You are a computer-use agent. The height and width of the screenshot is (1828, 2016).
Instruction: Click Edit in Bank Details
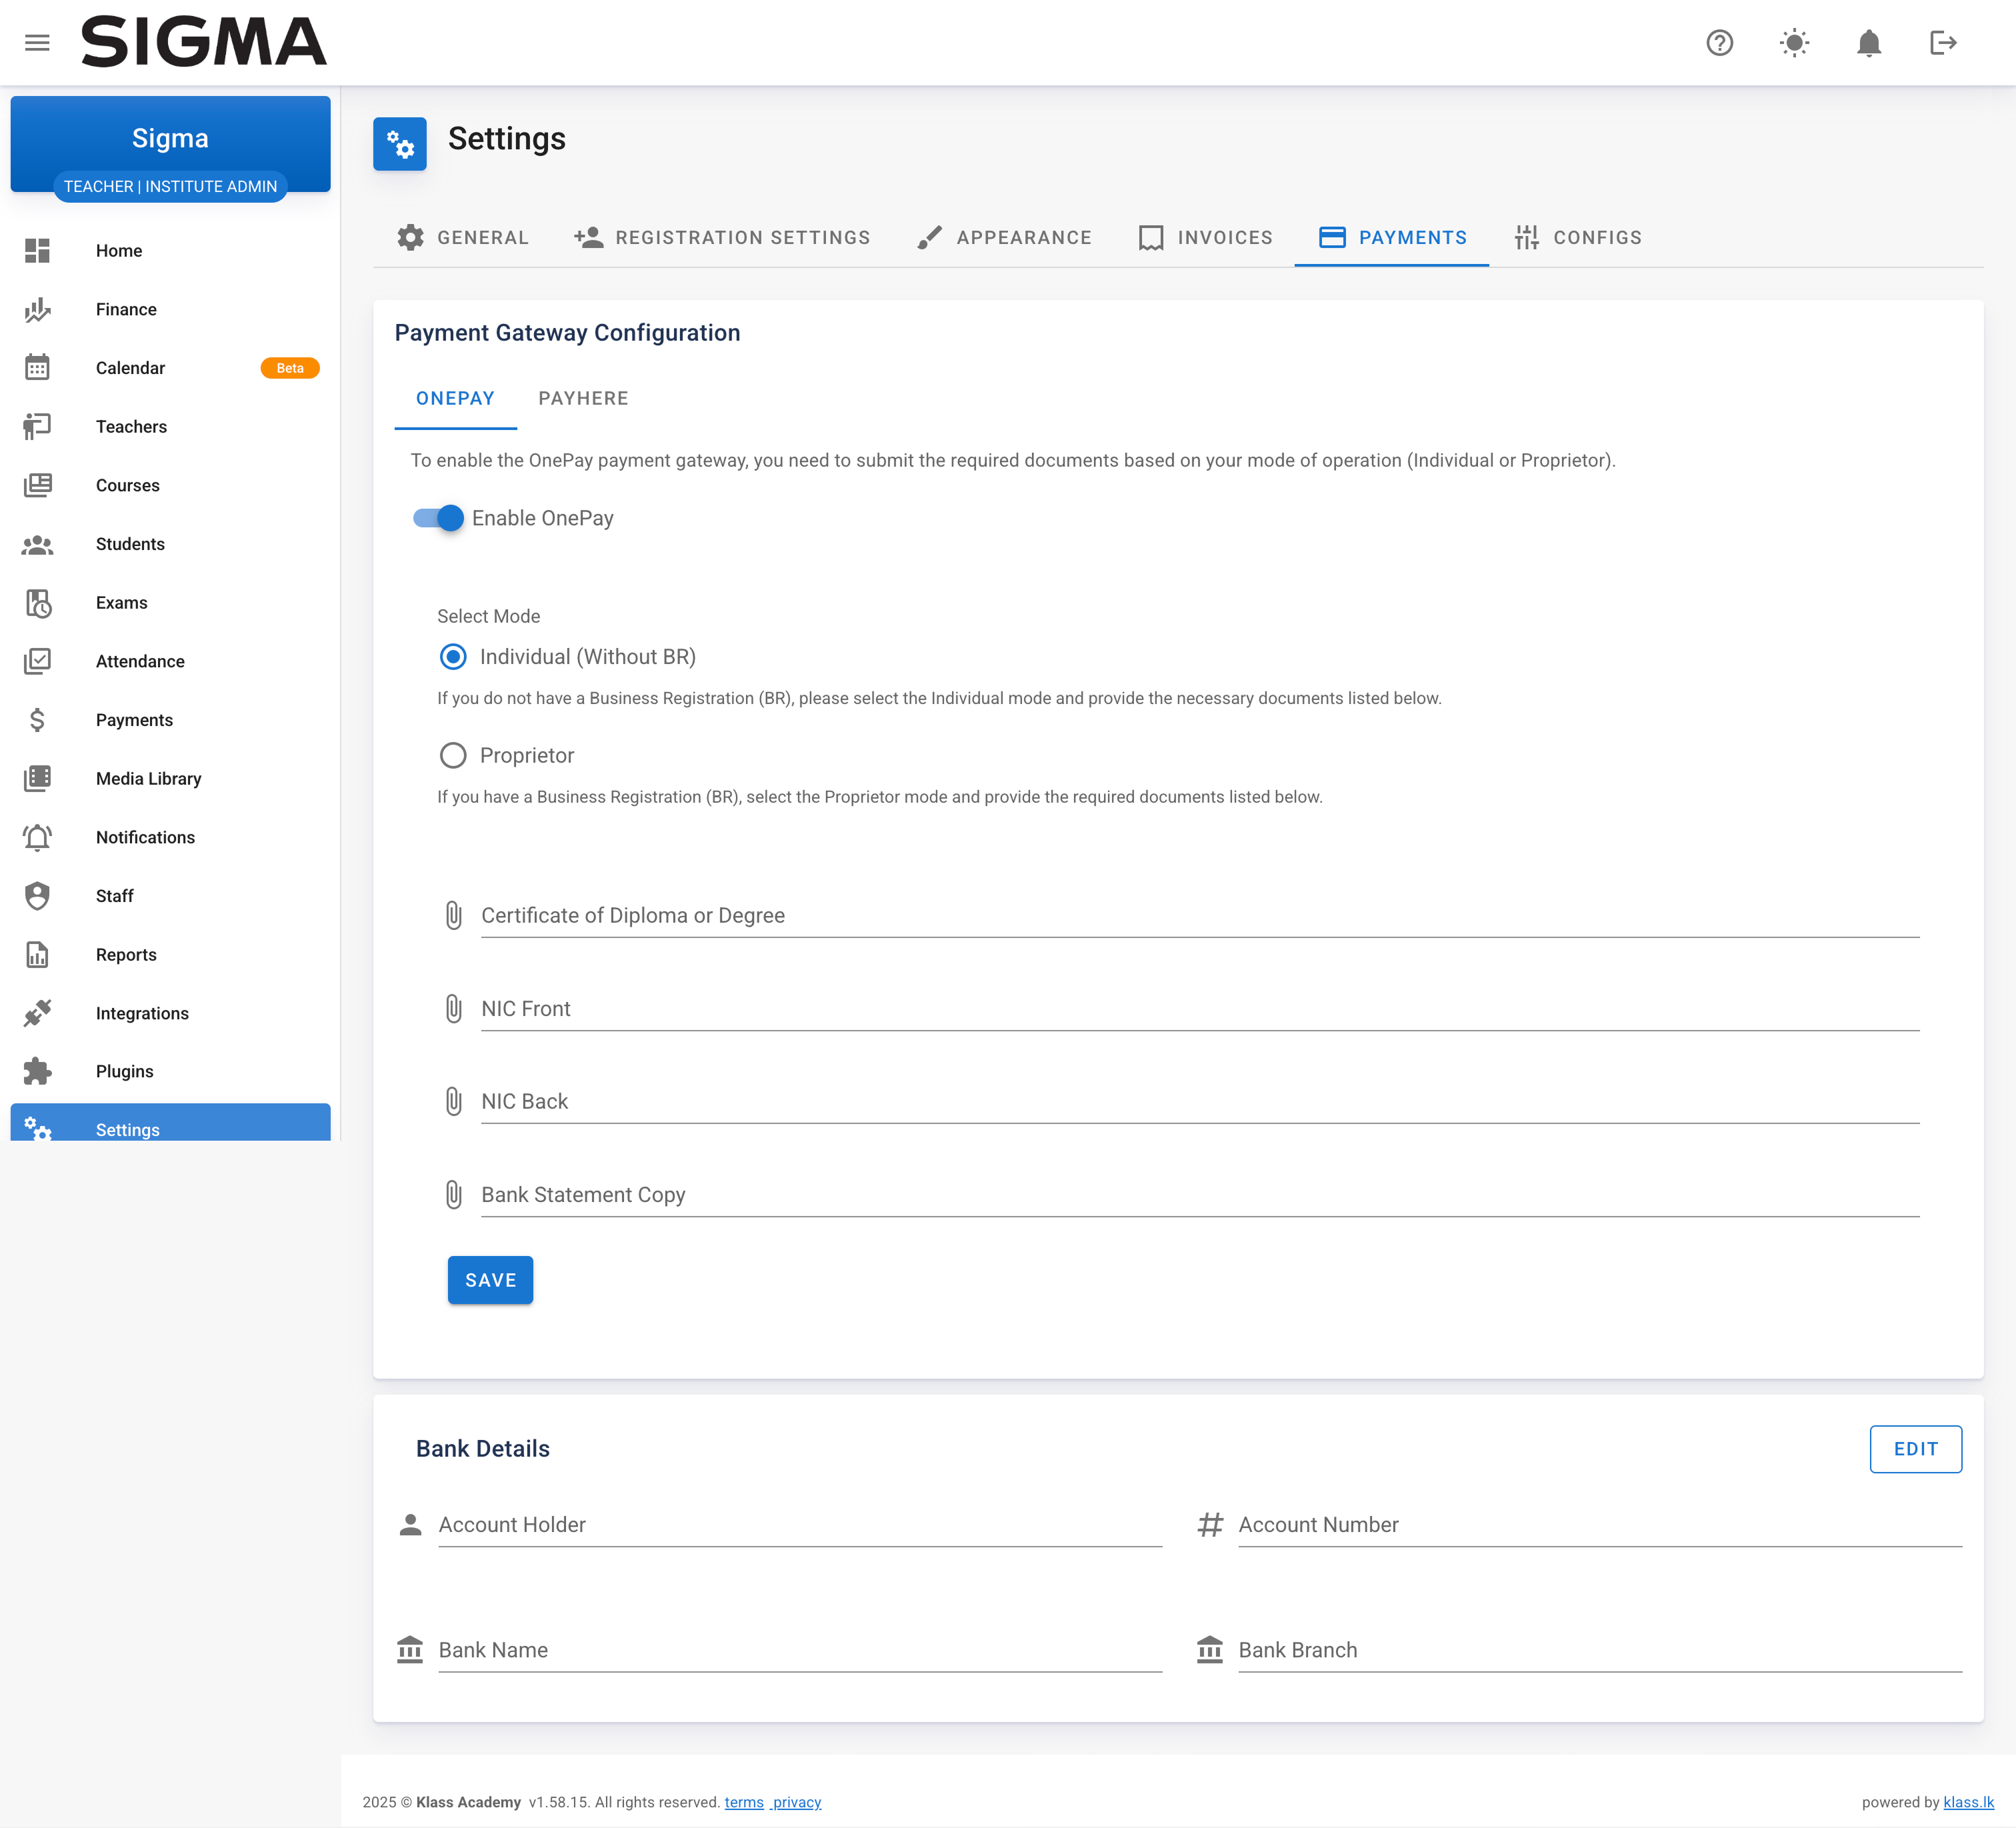point(1914,1448)
